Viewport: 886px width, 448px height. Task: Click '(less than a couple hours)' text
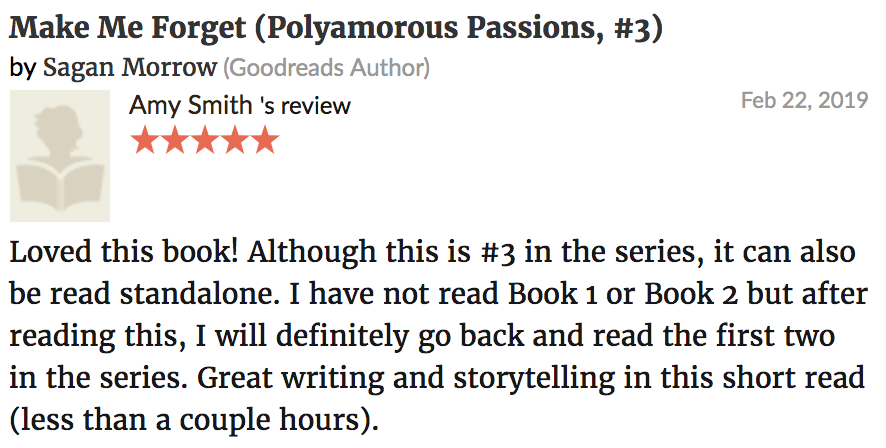[193, 420]
